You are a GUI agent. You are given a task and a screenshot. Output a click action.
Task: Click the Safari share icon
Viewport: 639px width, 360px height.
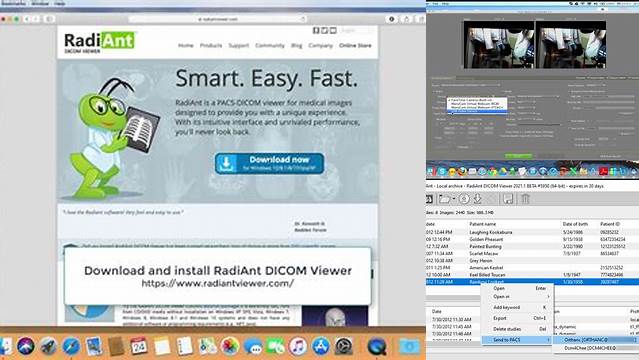(x=406, y=19)
